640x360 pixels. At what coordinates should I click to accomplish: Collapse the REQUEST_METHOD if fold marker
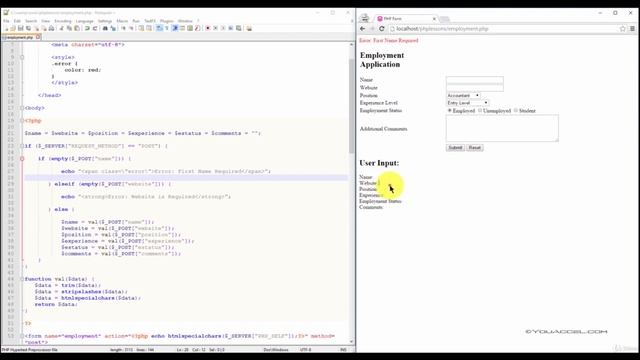[x=22, y=146]
